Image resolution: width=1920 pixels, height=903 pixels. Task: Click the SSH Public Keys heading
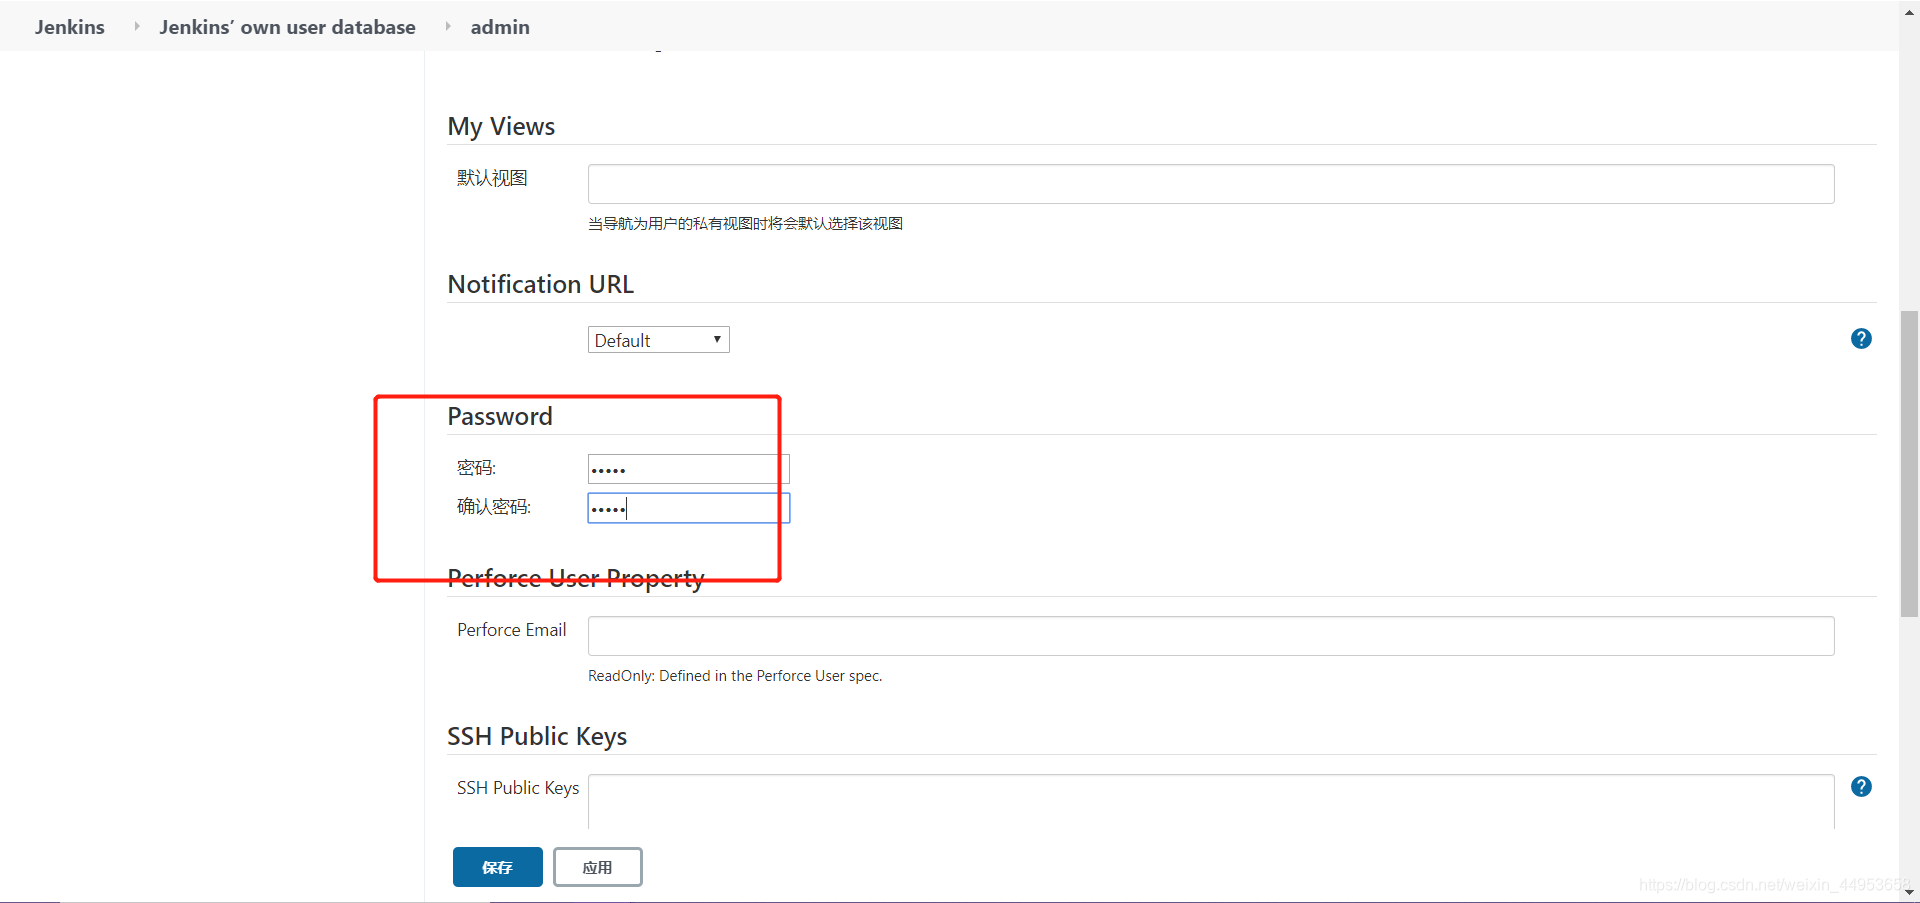point(537,736)
